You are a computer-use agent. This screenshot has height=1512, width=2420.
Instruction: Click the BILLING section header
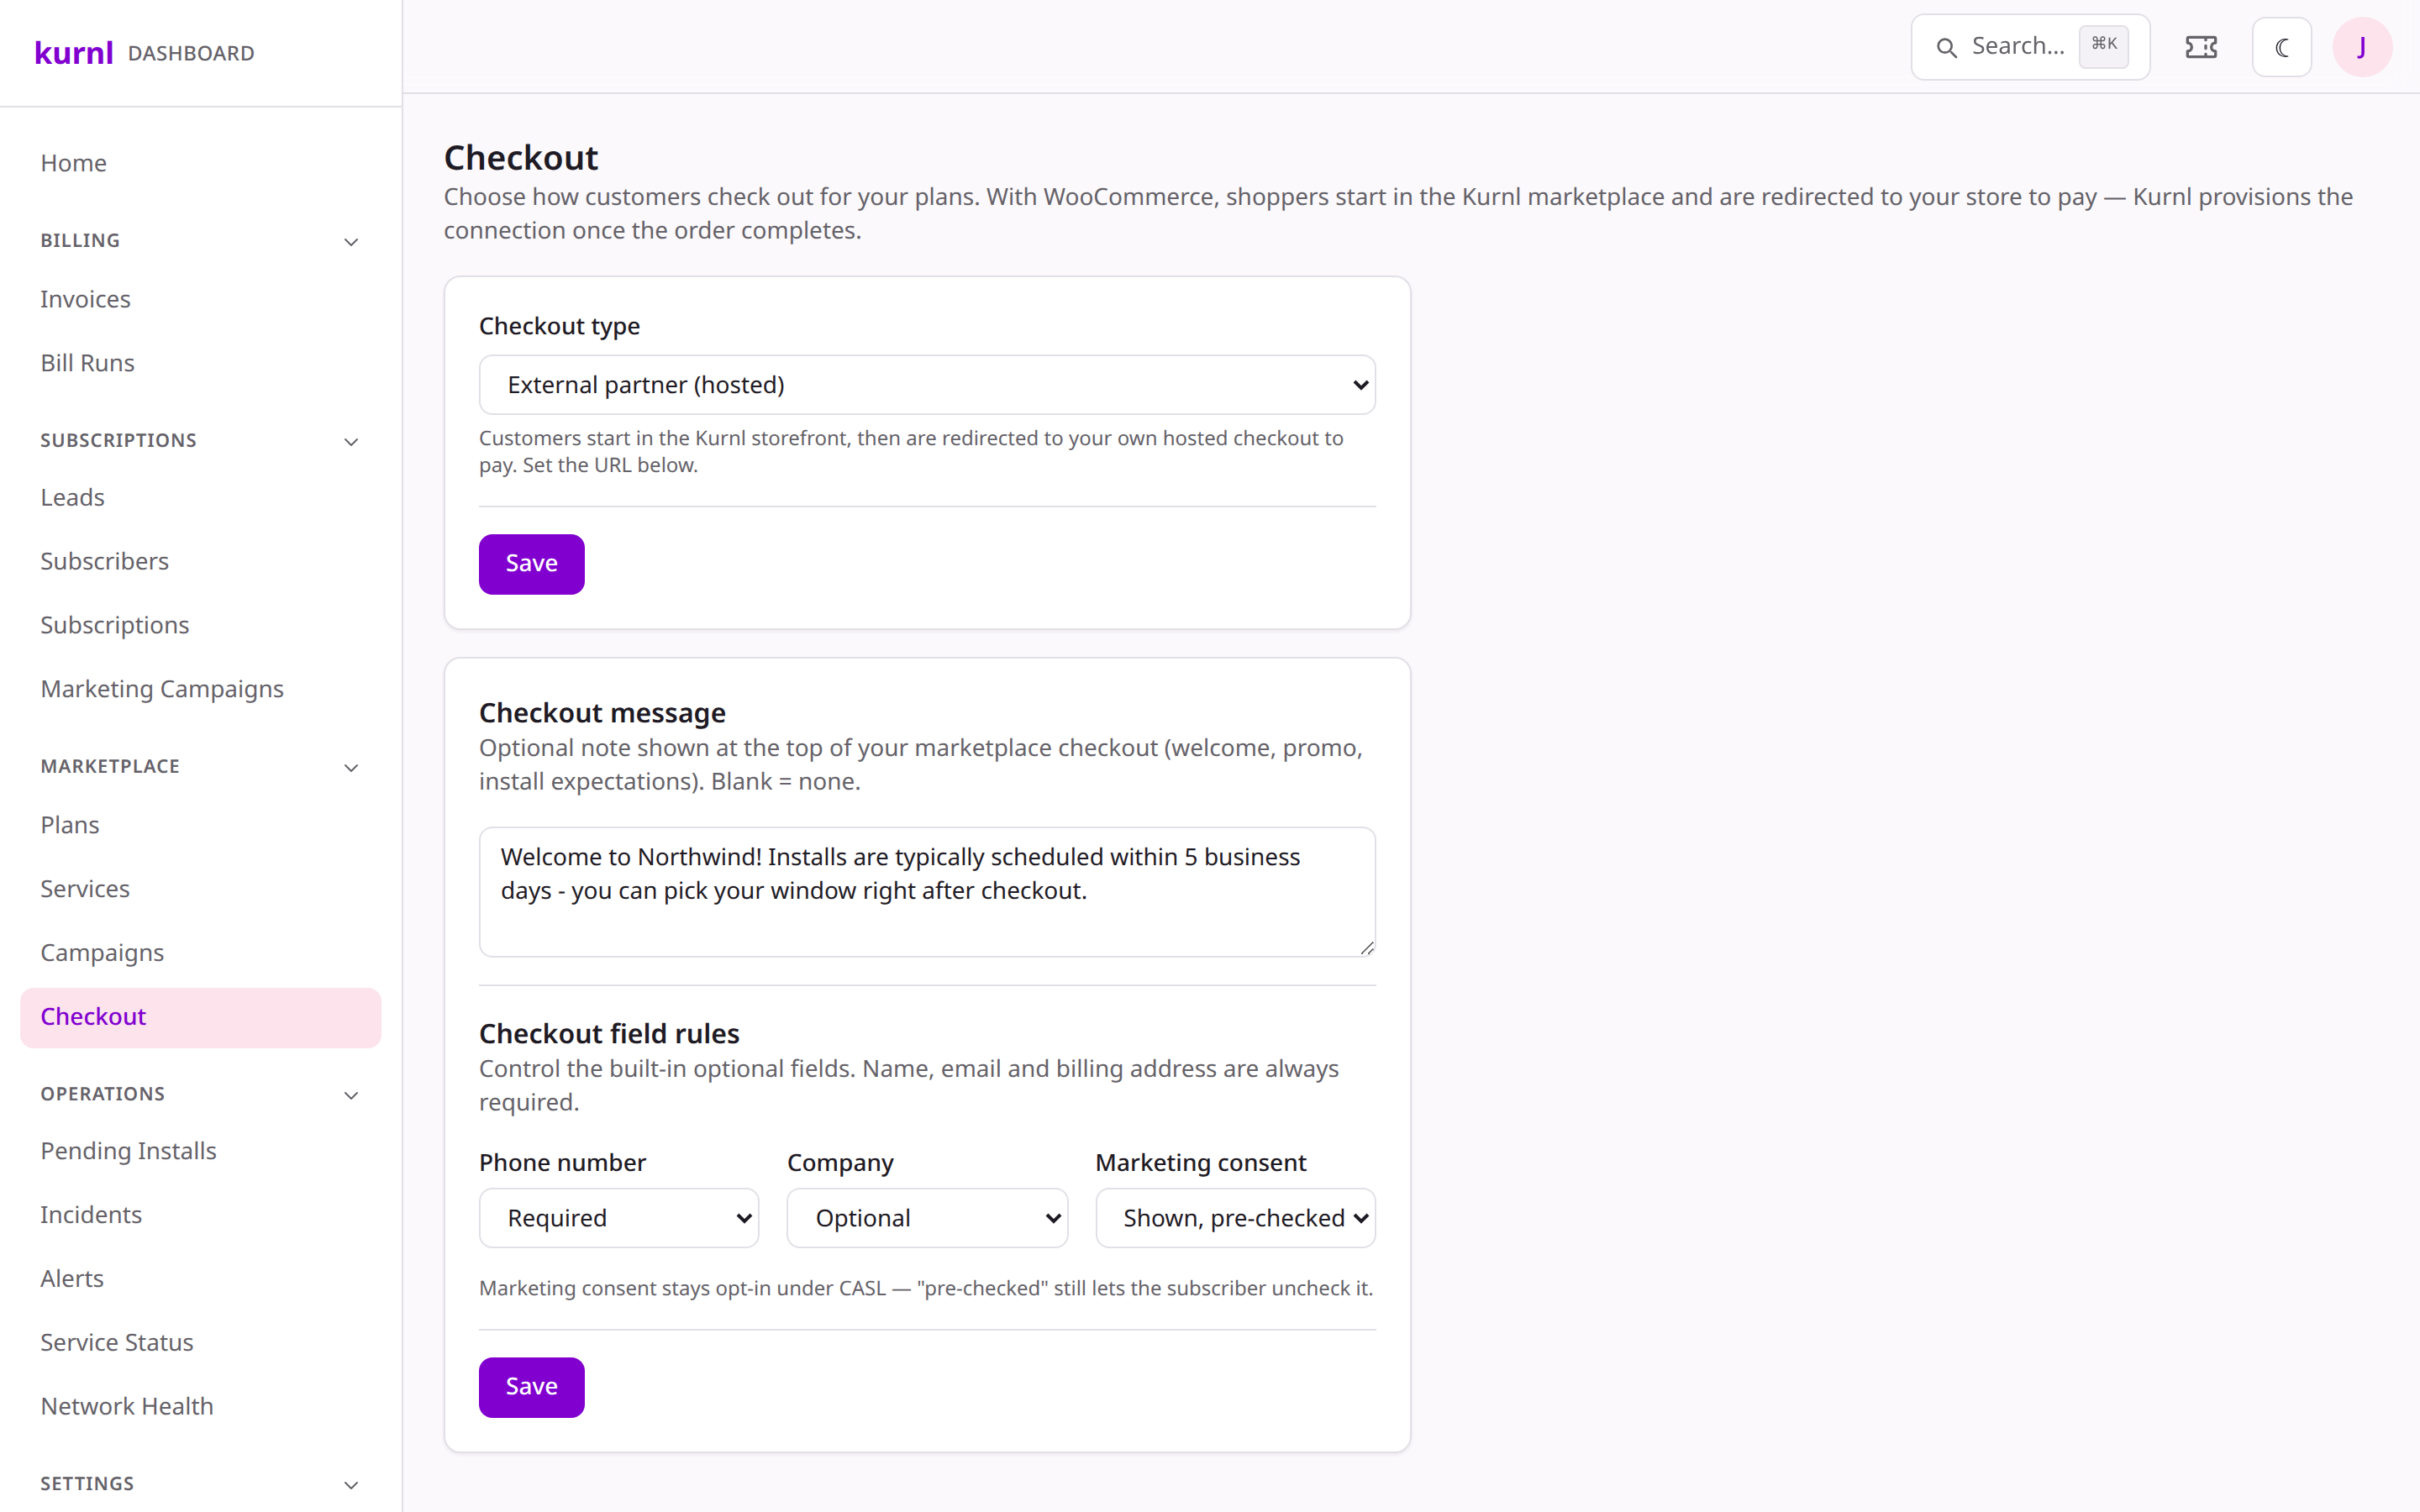coord(80,241)
